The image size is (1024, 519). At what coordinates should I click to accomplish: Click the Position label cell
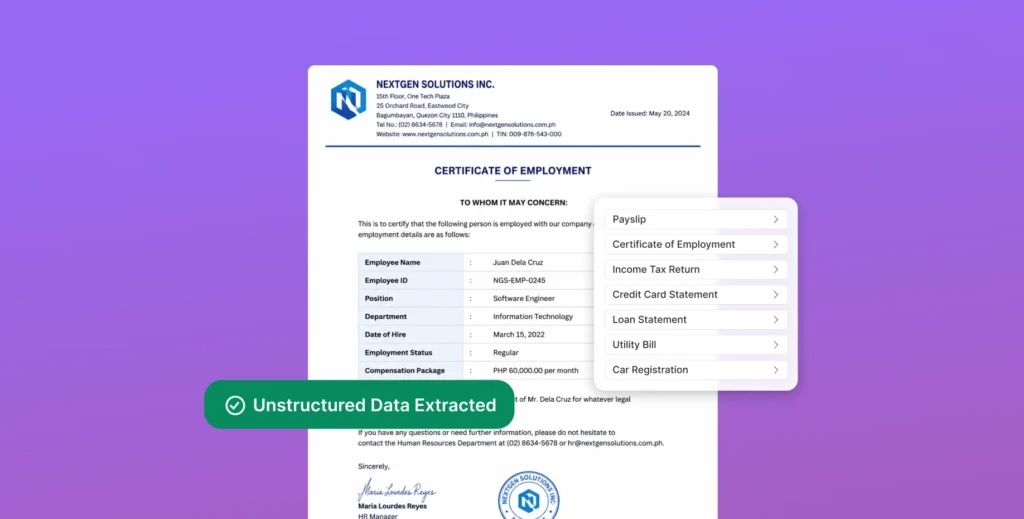tap(411, 298)
